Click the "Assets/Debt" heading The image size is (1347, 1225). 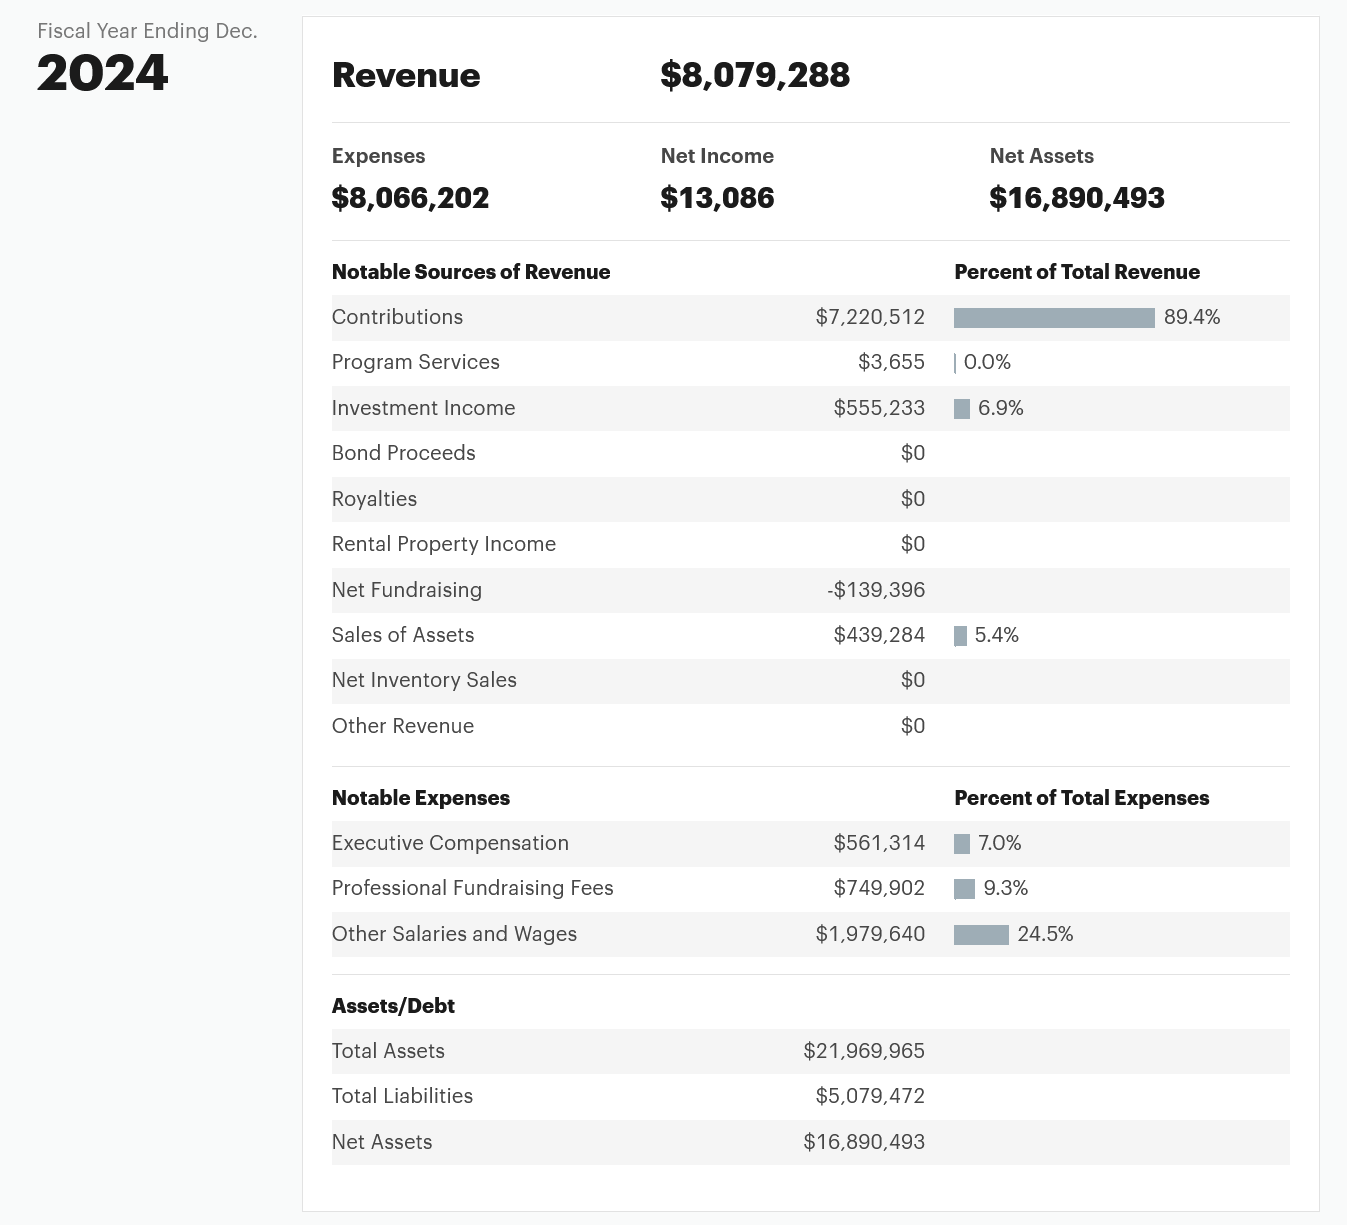pos(393,1006)
